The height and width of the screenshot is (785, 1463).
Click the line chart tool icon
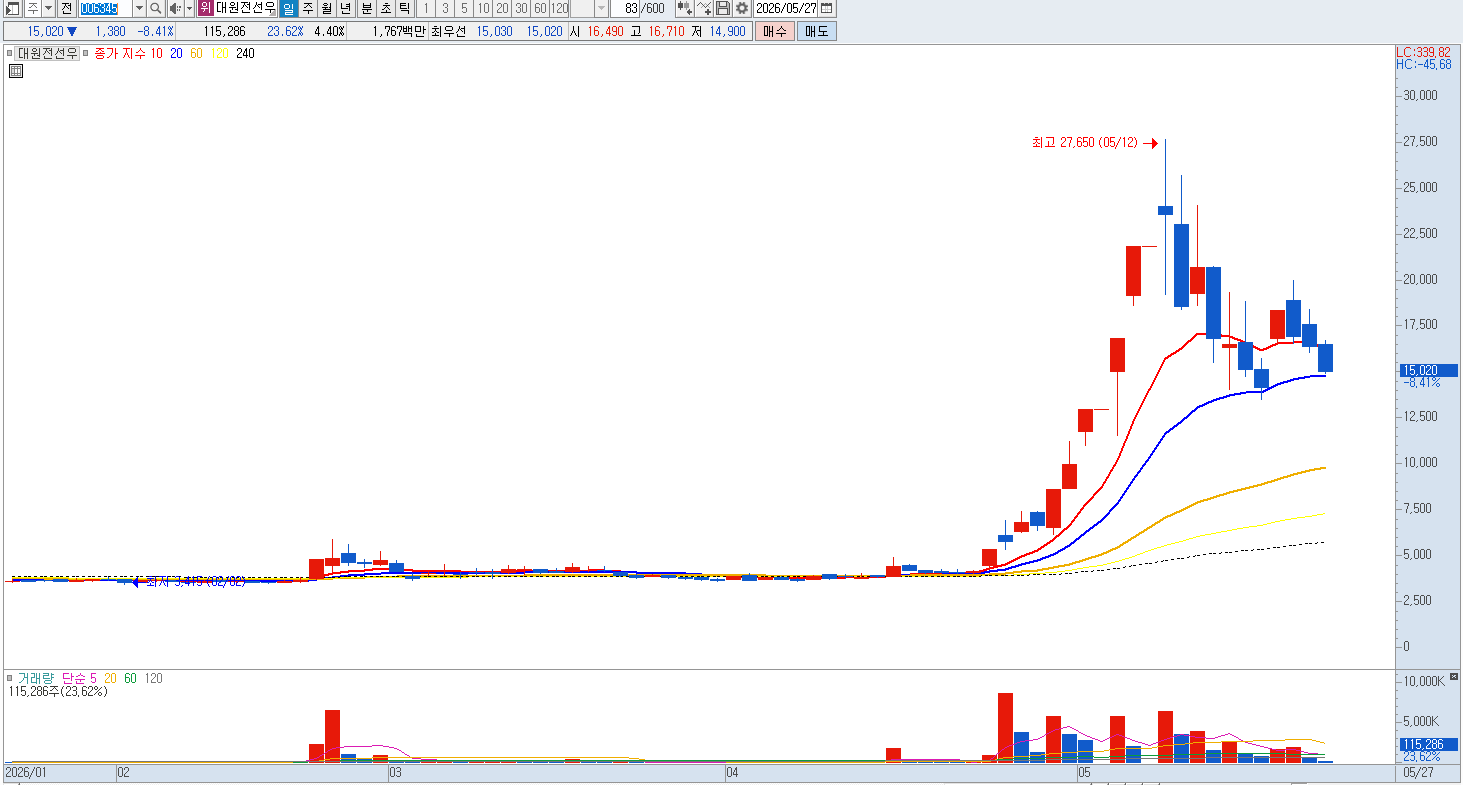[704, 8]
